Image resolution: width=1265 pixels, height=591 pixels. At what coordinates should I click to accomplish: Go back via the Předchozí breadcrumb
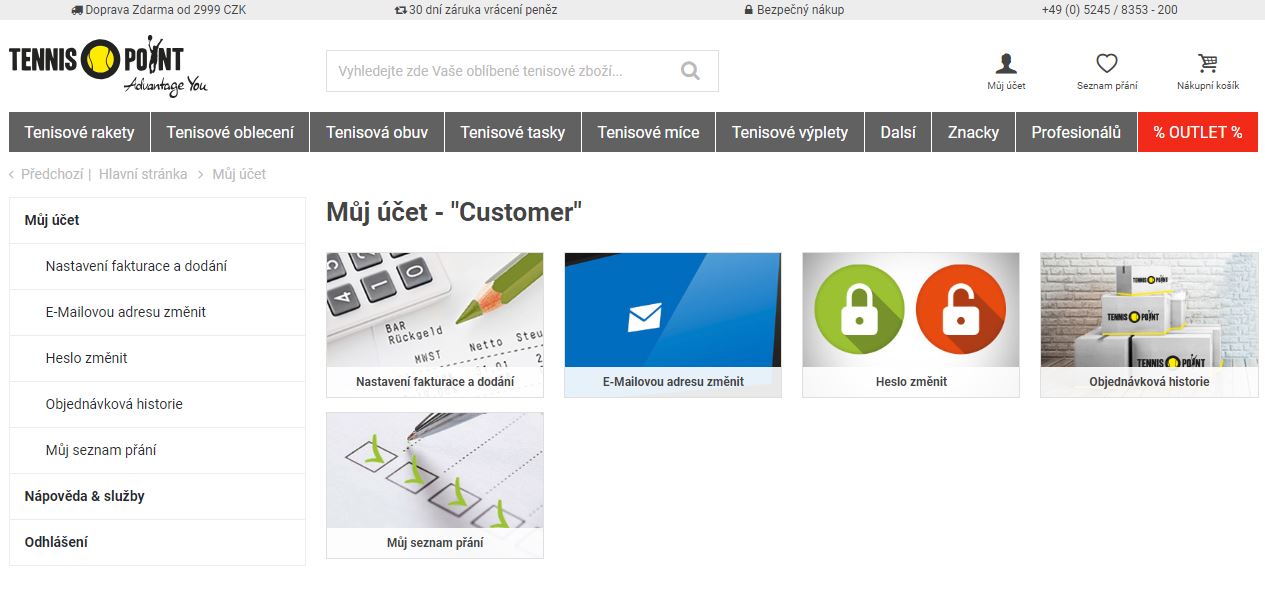(52, 174)
